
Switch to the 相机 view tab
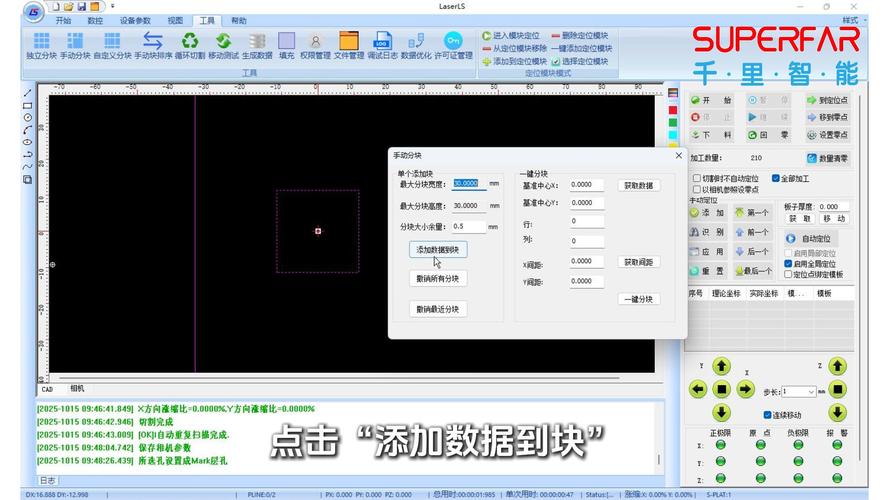(77, 388)
